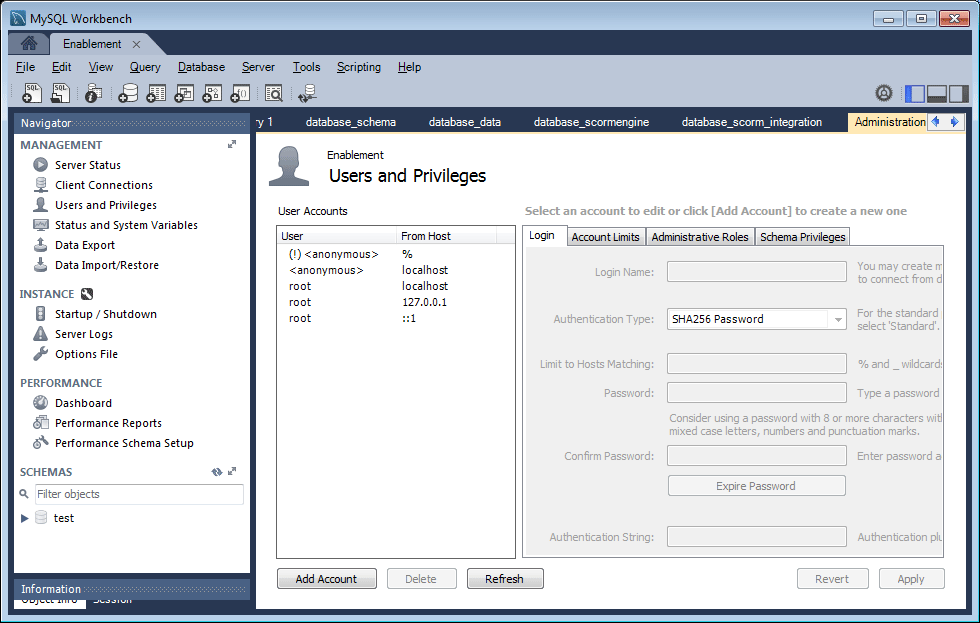Open the Database menu
This screenshot has height=623, width=980.
[x=201, y=67]
